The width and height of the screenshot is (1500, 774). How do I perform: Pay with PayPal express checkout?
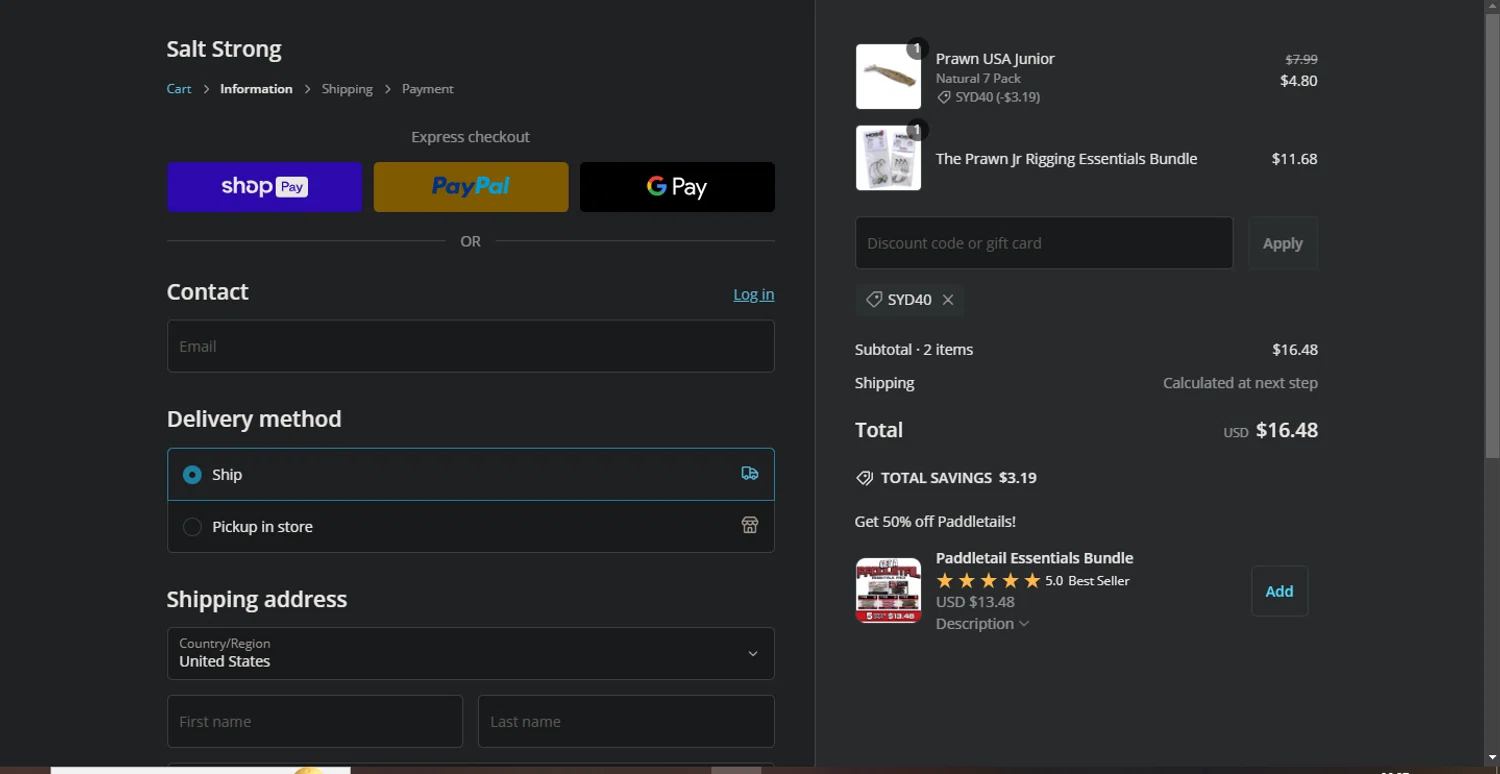point(471,187)
